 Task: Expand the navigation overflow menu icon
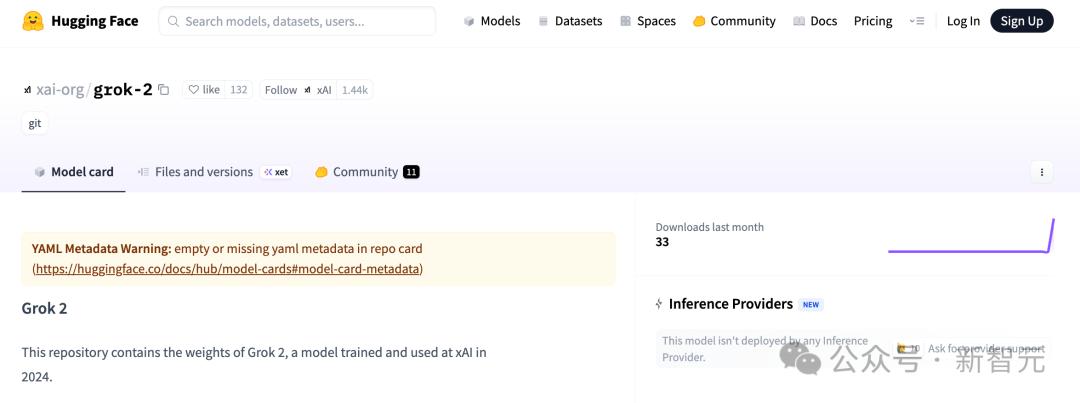(916, 21)
